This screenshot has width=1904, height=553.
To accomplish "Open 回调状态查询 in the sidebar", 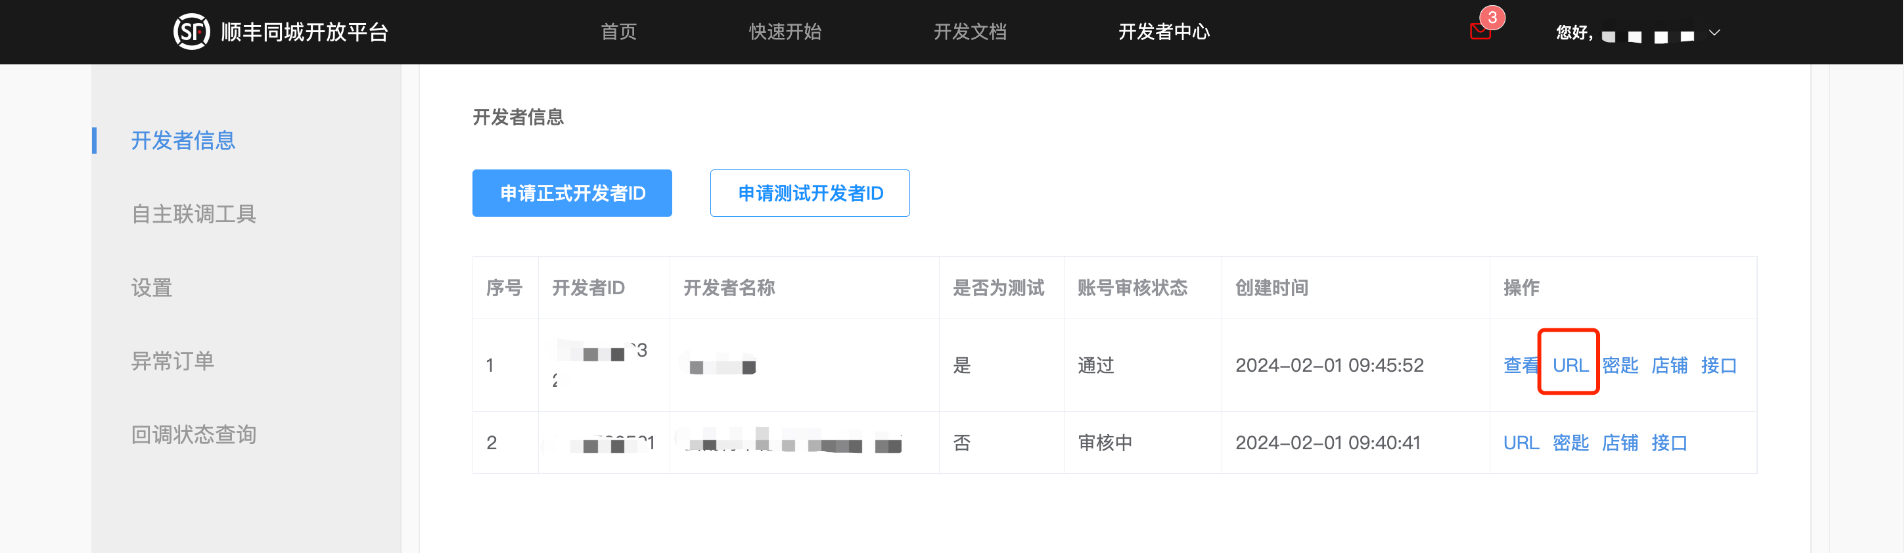I will (194, 435).
